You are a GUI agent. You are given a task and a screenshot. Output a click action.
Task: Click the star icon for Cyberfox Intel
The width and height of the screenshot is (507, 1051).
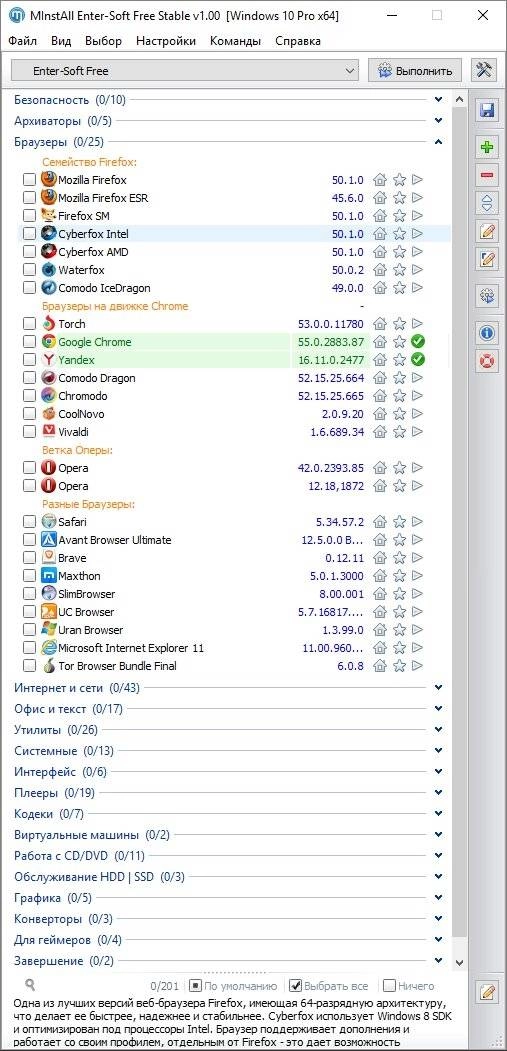(399, 233)
